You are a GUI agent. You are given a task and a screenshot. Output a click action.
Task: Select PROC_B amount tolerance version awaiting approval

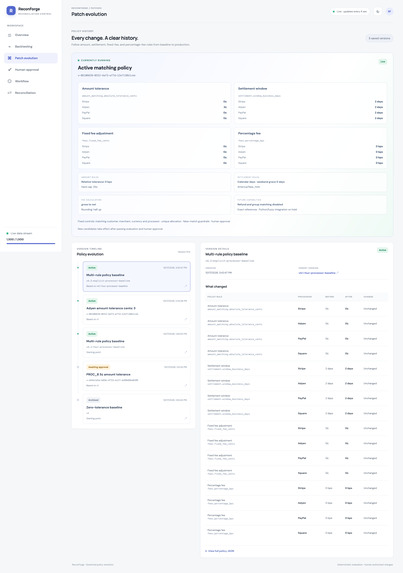(137, 376)
